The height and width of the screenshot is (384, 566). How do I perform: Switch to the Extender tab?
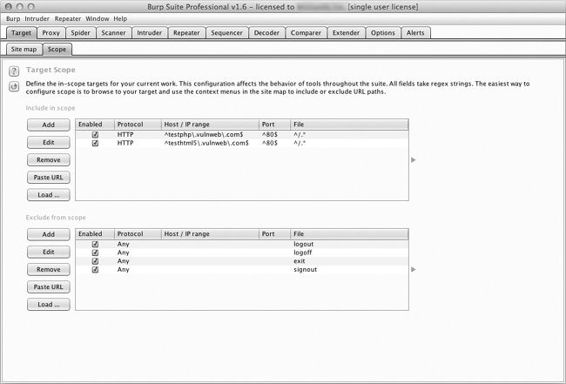tap(346, 33)
